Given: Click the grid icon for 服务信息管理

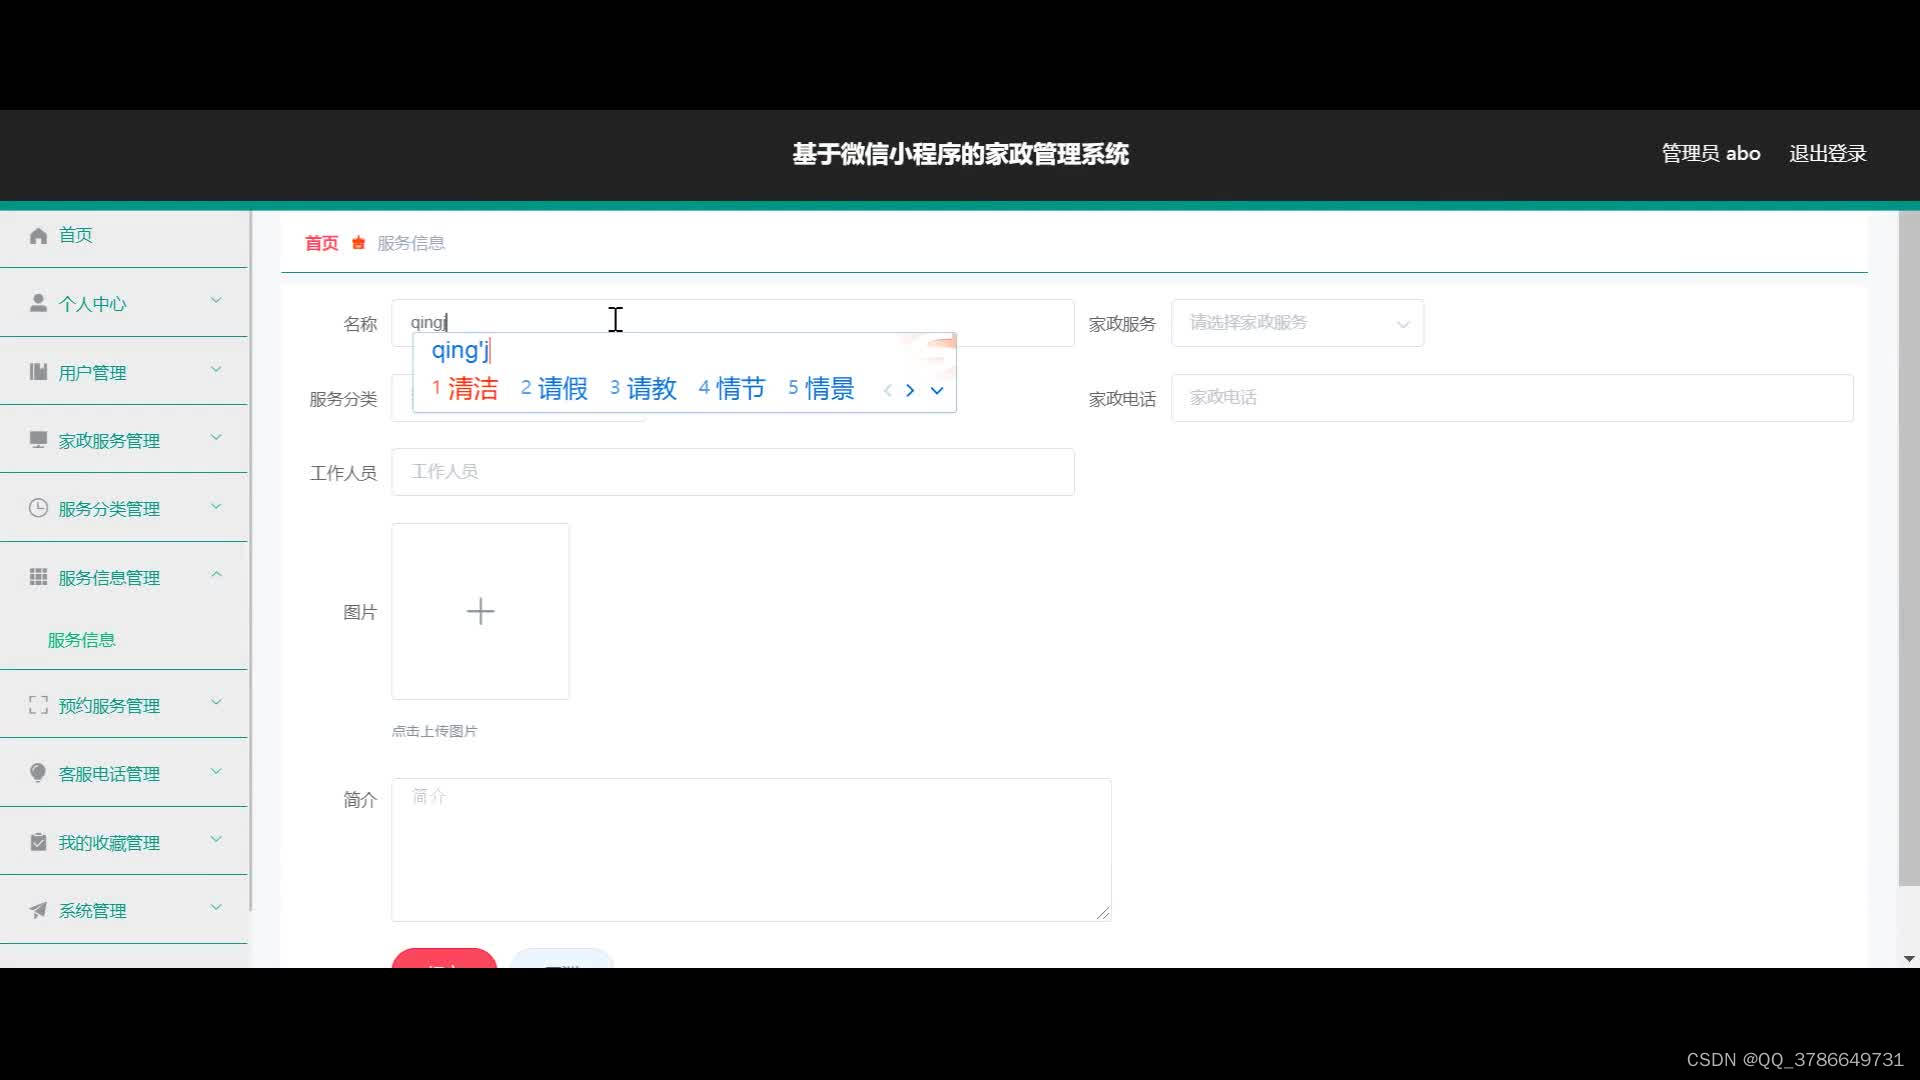Looking at the screenshot, I should 38,577.
